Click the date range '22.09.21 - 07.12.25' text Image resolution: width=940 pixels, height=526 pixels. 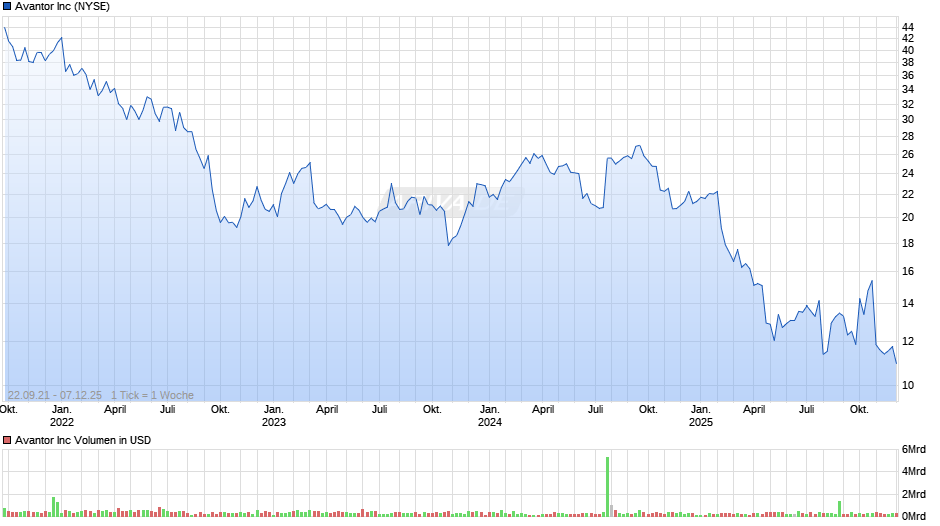[x=55, y=395]
